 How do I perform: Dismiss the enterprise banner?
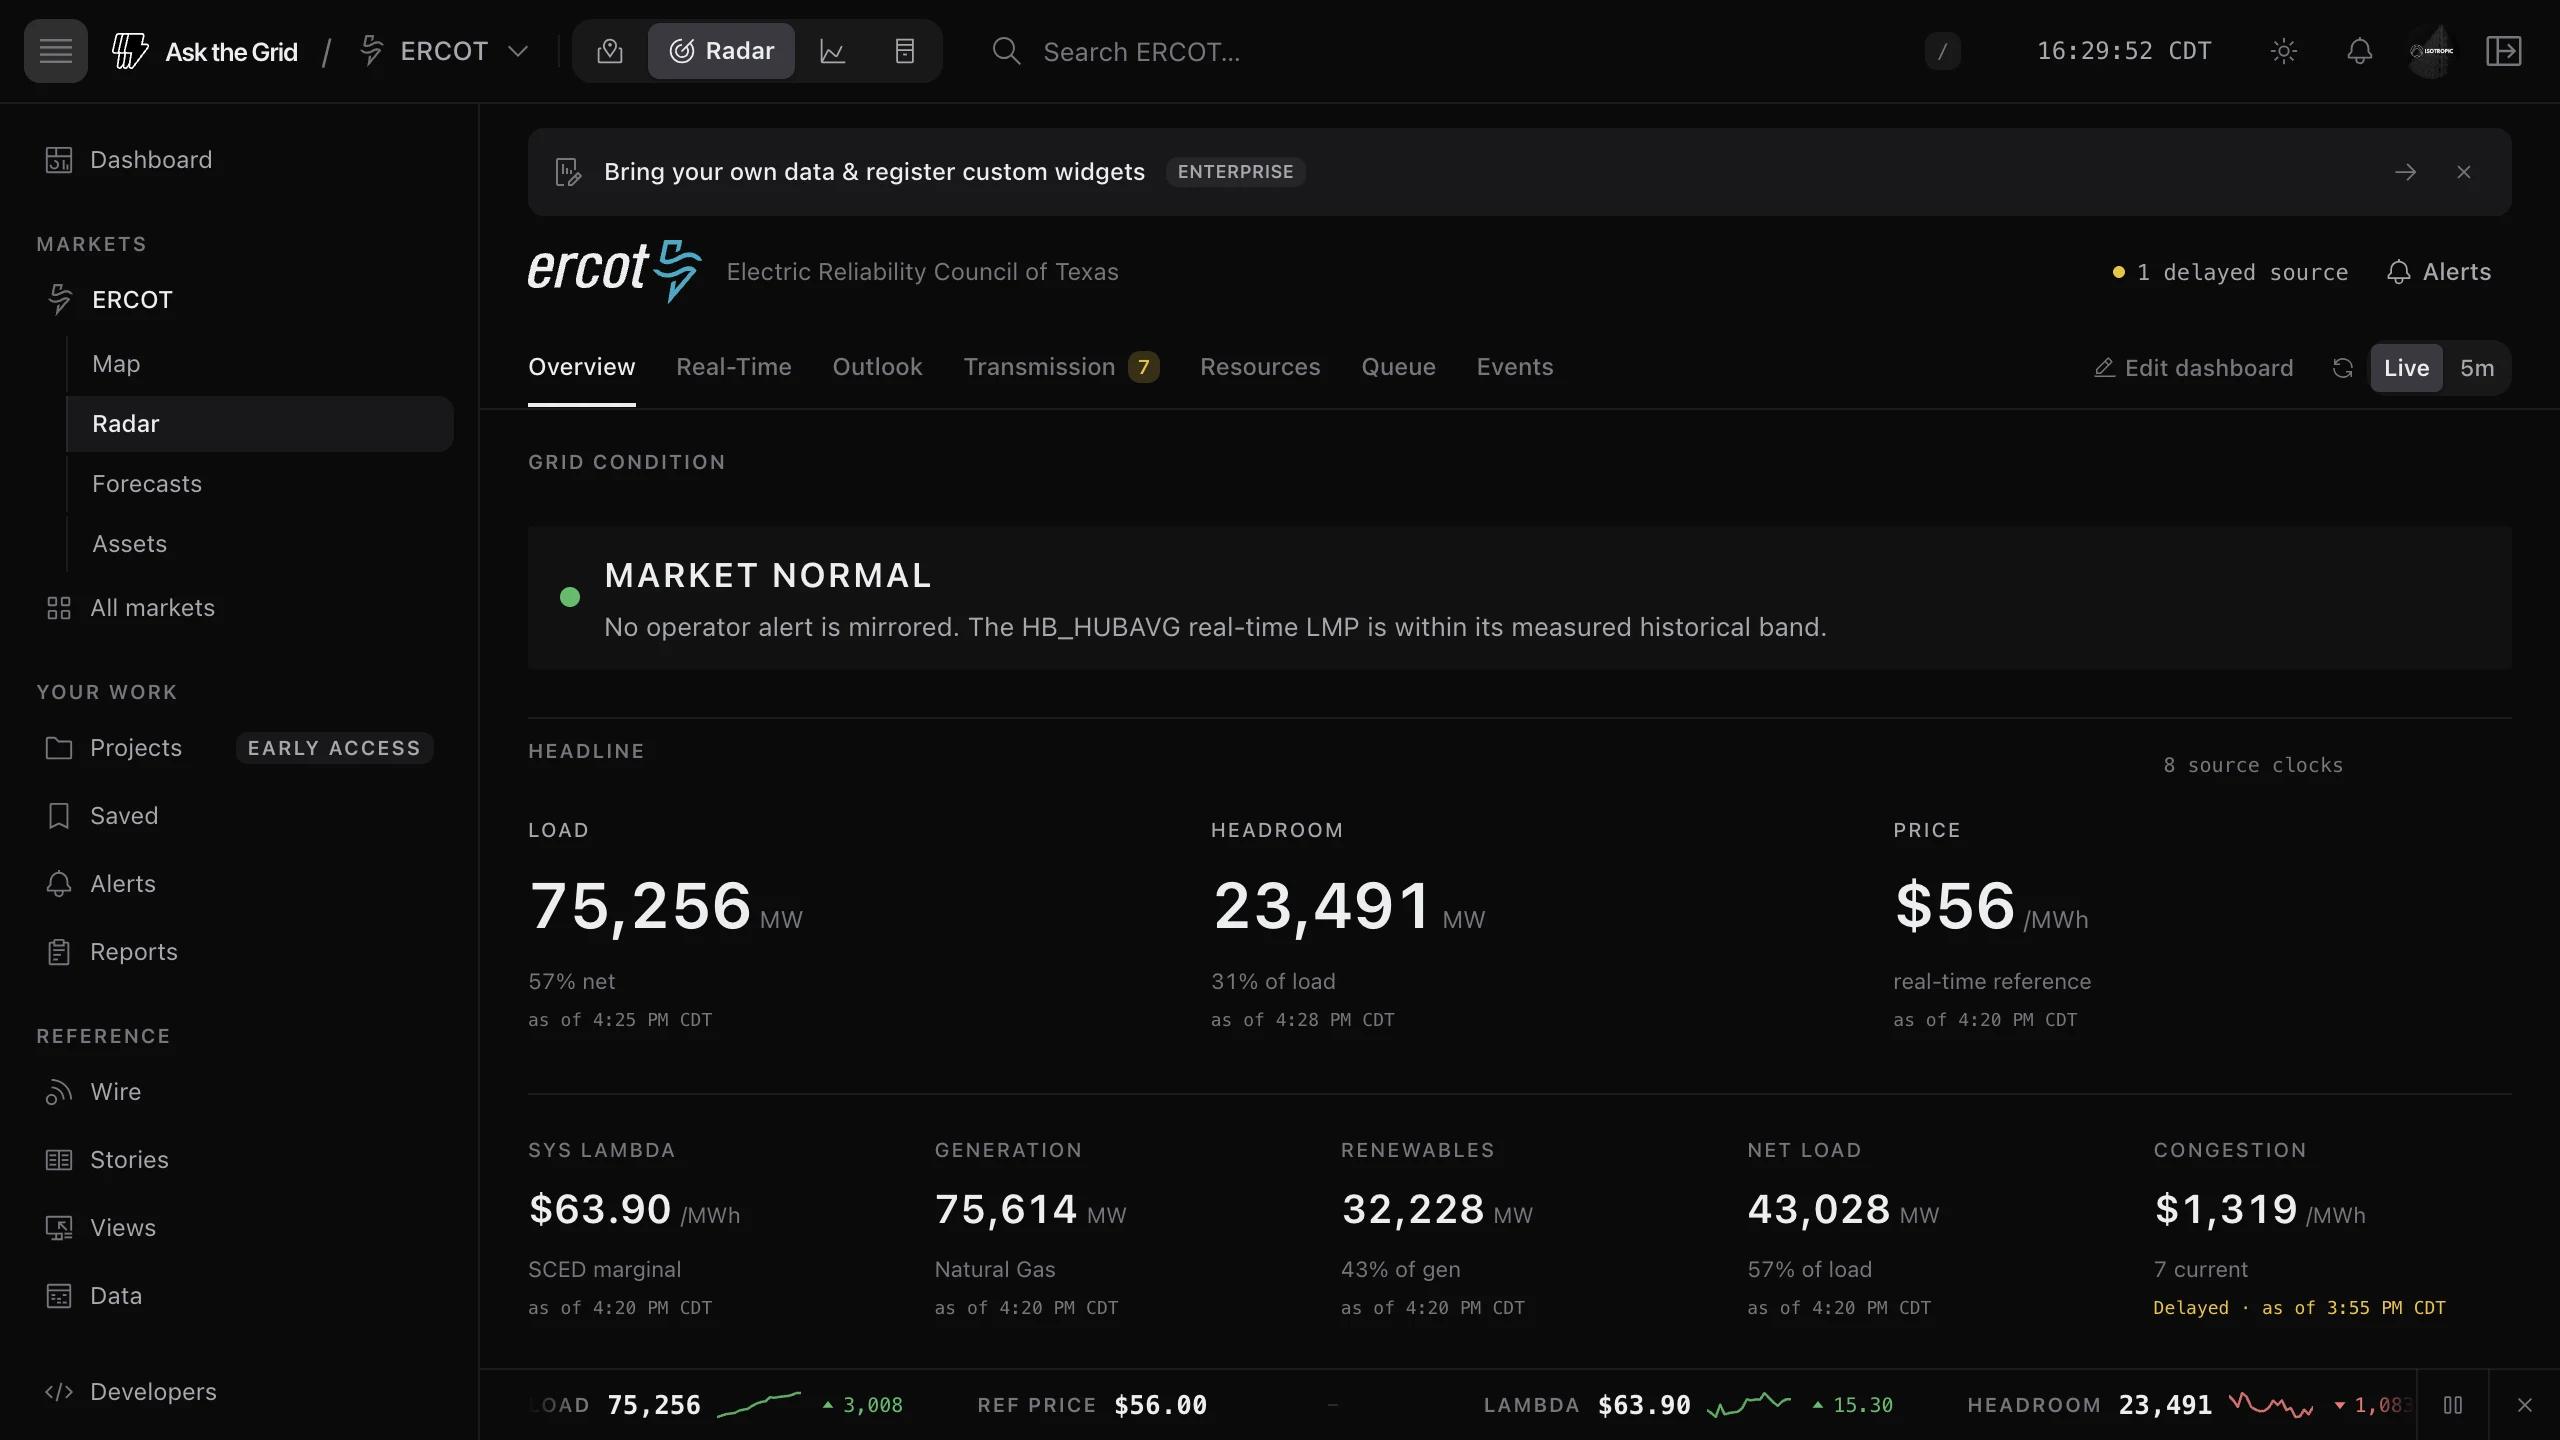pyautogui.click(x=2464, y=172)
